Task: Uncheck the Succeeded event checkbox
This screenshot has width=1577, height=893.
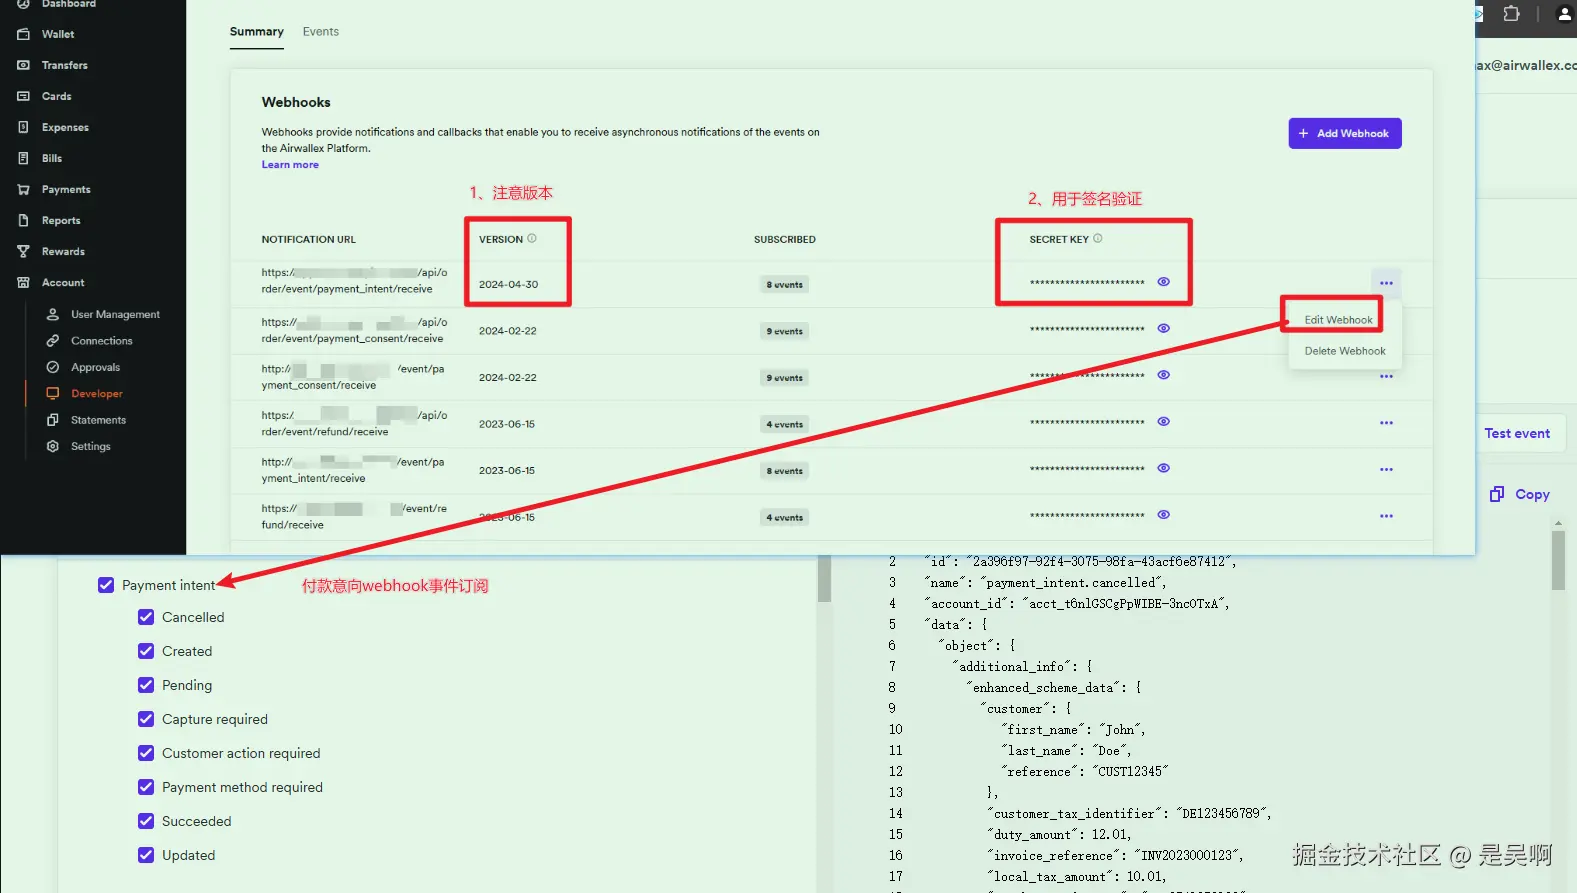Action: (x=146, y=821)
